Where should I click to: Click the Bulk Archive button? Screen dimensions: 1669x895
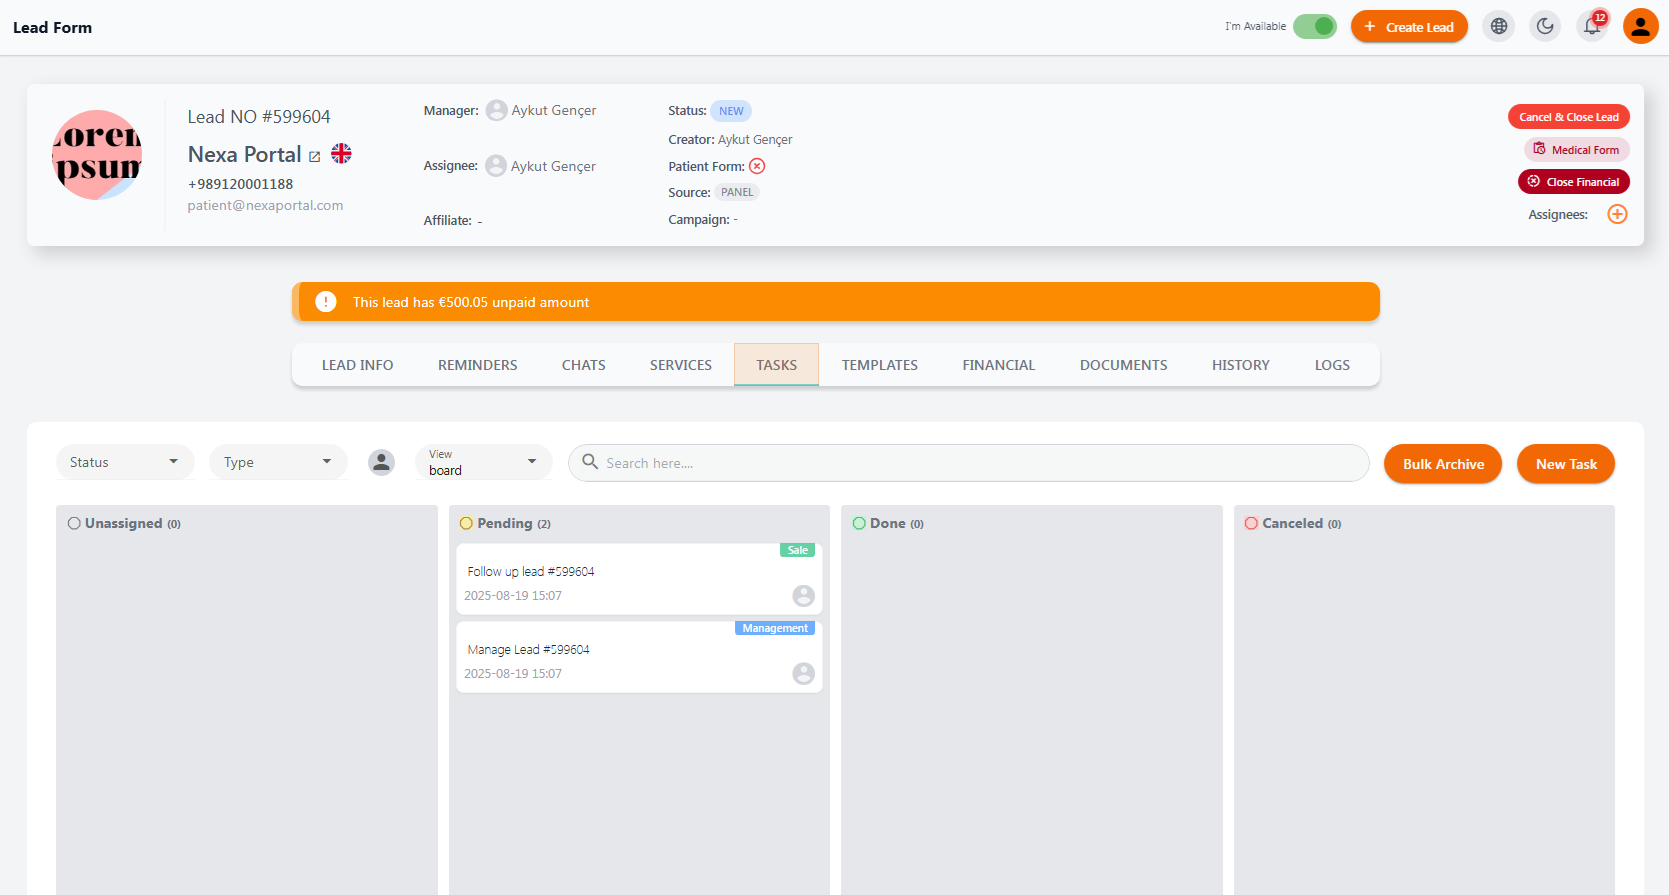pos(1443,464)
